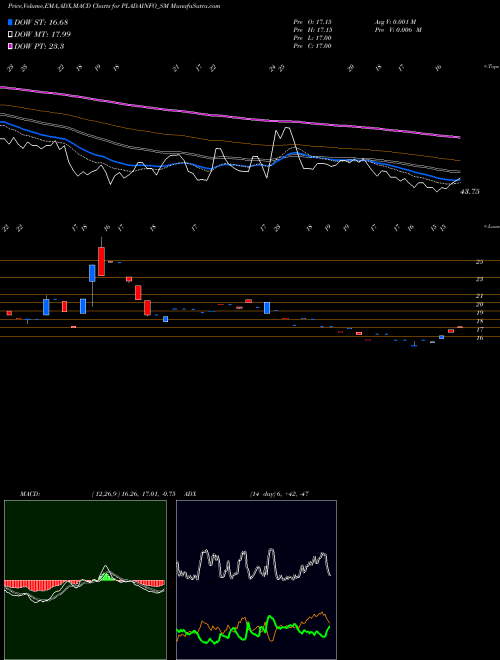
Task: Click the '<-Lows' axis label
Action: pos(491,226)
